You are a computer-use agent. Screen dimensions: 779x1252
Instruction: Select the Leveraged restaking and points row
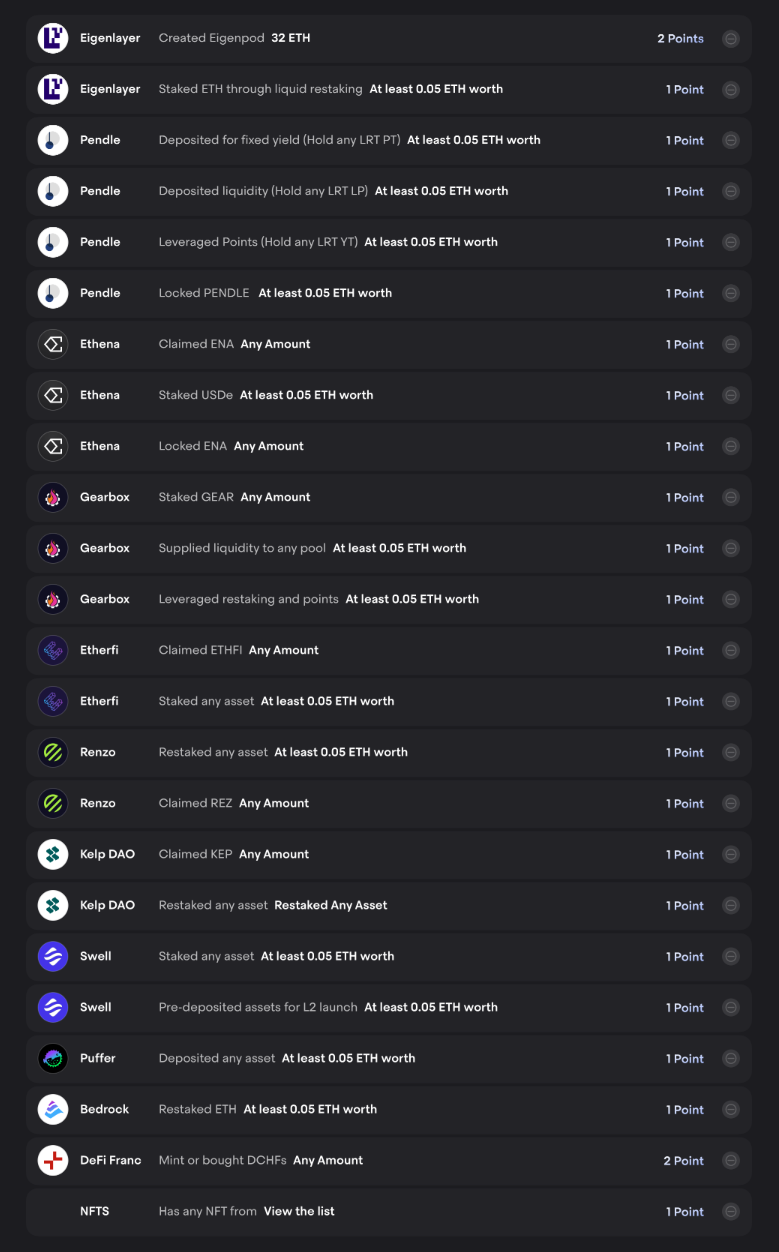tap(389, 599)
